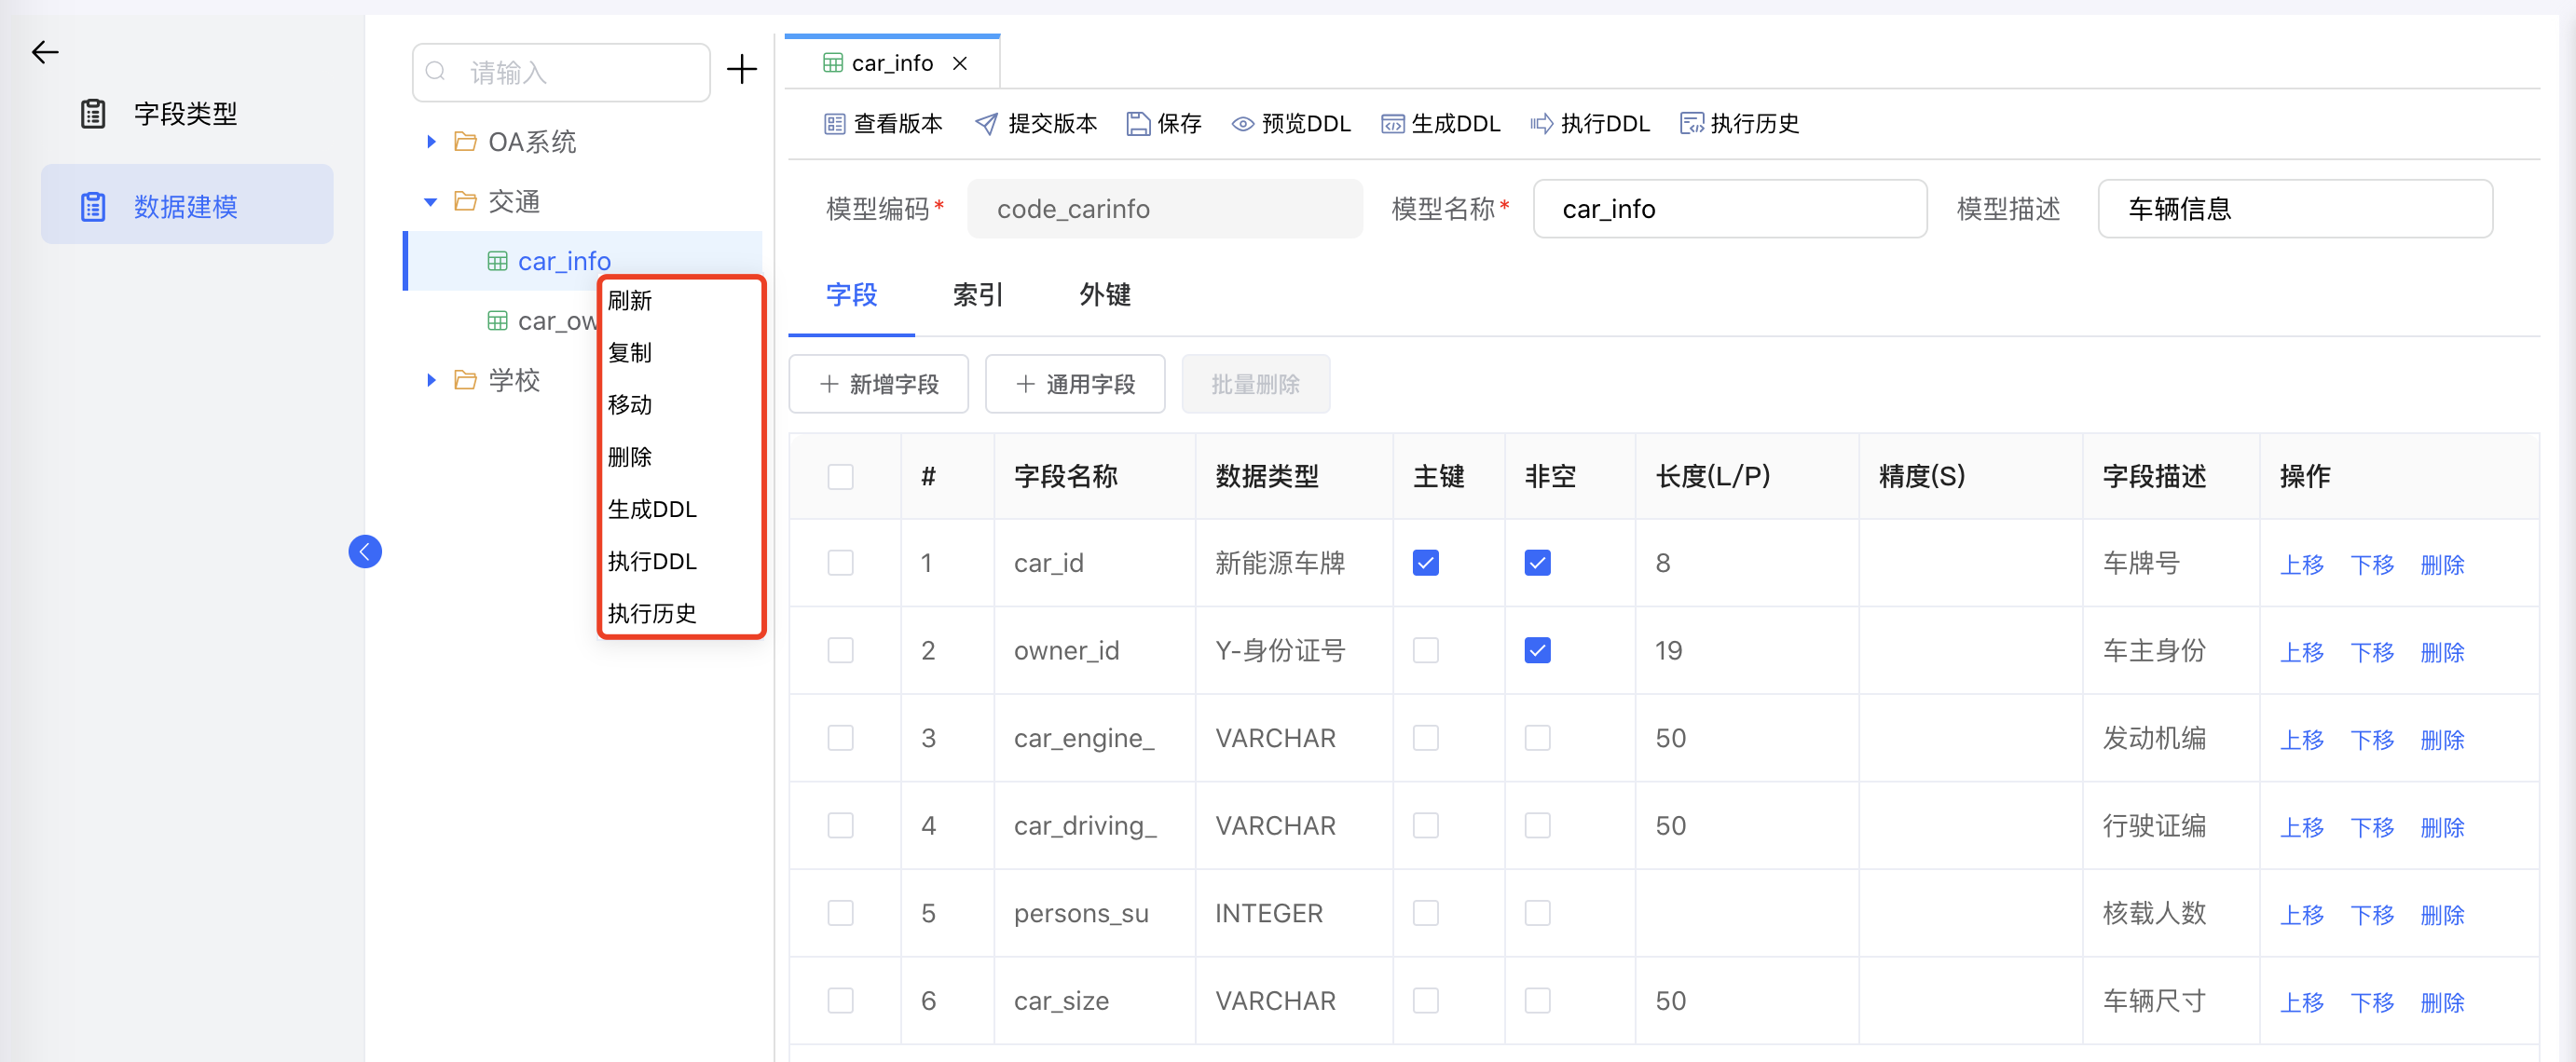
Task: Execute DDL using the 执行DDL icon
Action: [x=1590, y=123]
